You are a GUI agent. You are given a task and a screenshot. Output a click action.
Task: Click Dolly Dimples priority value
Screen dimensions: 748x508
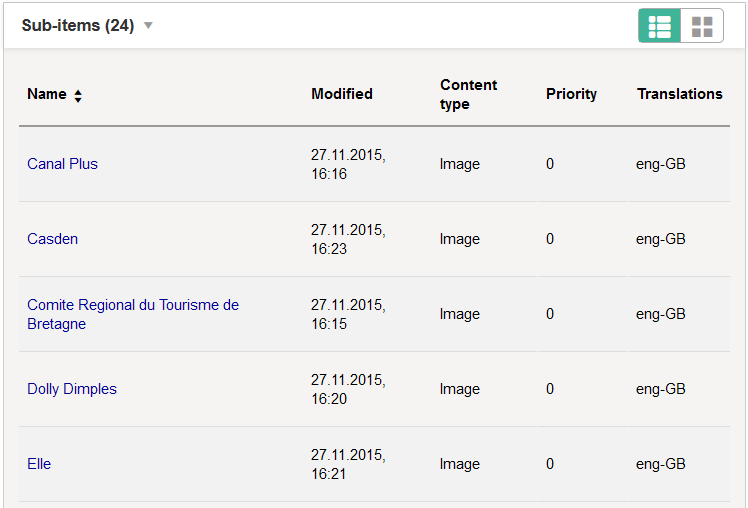pos(550,389)
